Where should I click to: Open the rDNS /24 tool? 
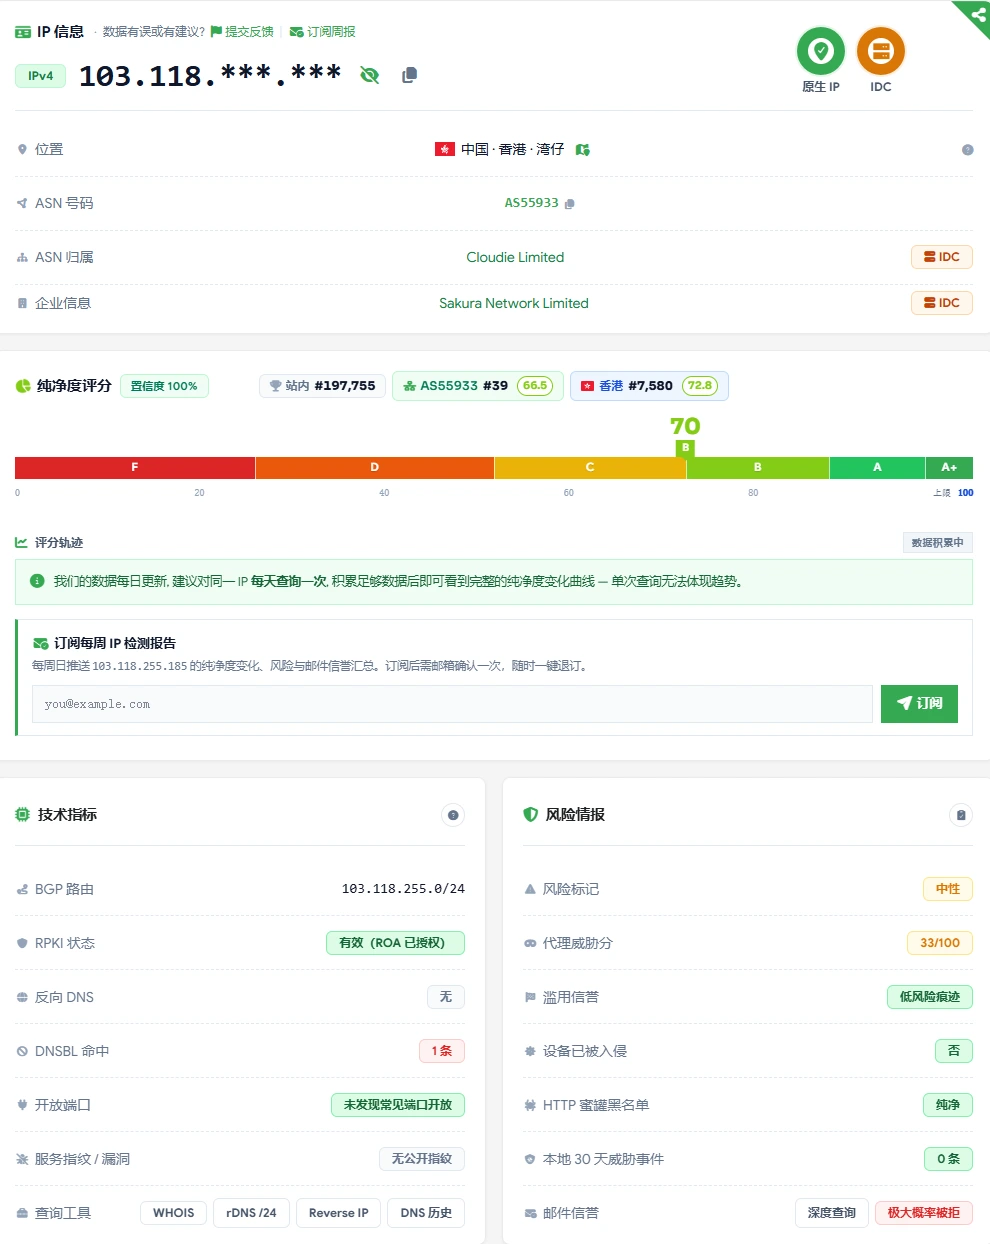251,1213
